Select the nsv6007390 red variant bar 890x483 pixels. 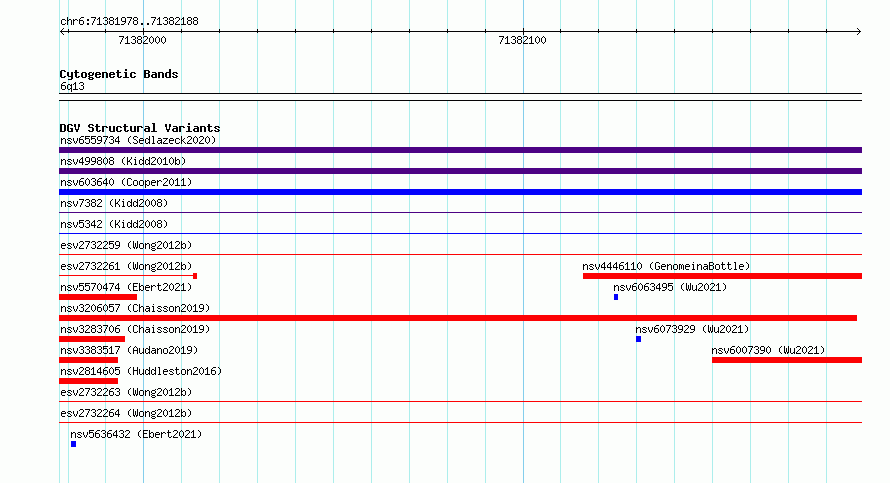[x=787, y=360]
